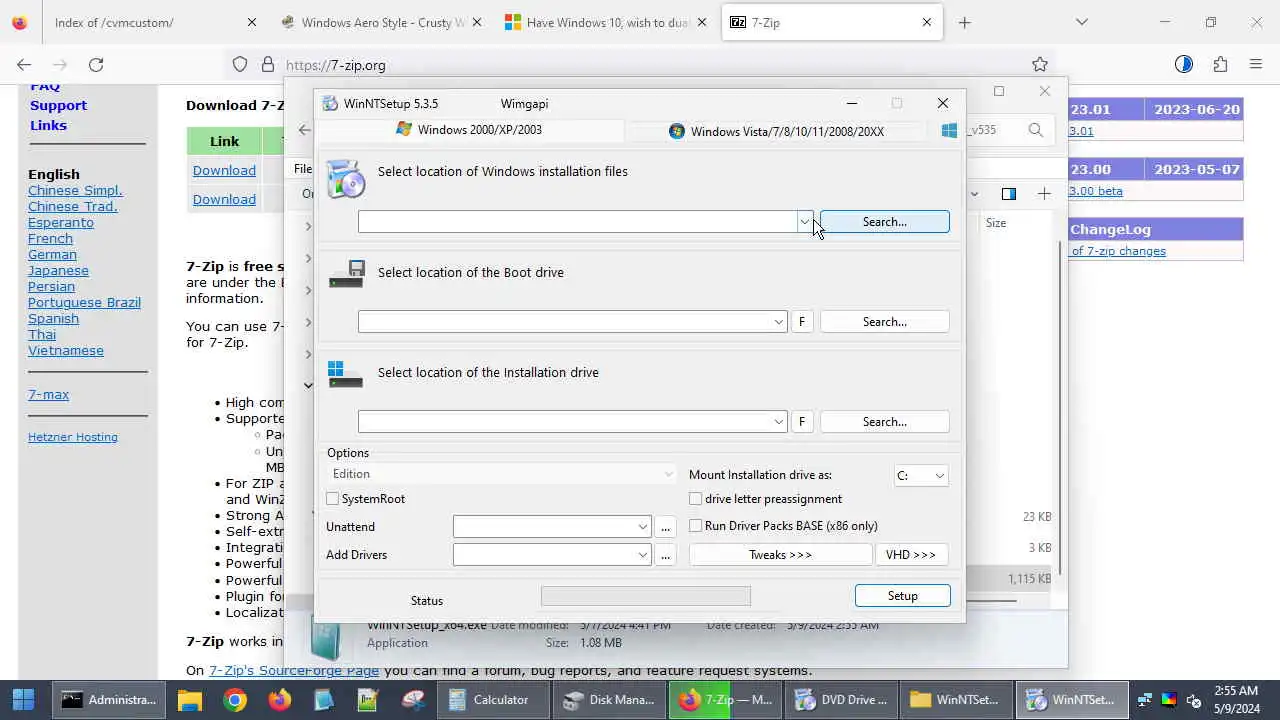Click the tracking protection shield icon
Screen dimensions: 1280x720
pos(240,64)
